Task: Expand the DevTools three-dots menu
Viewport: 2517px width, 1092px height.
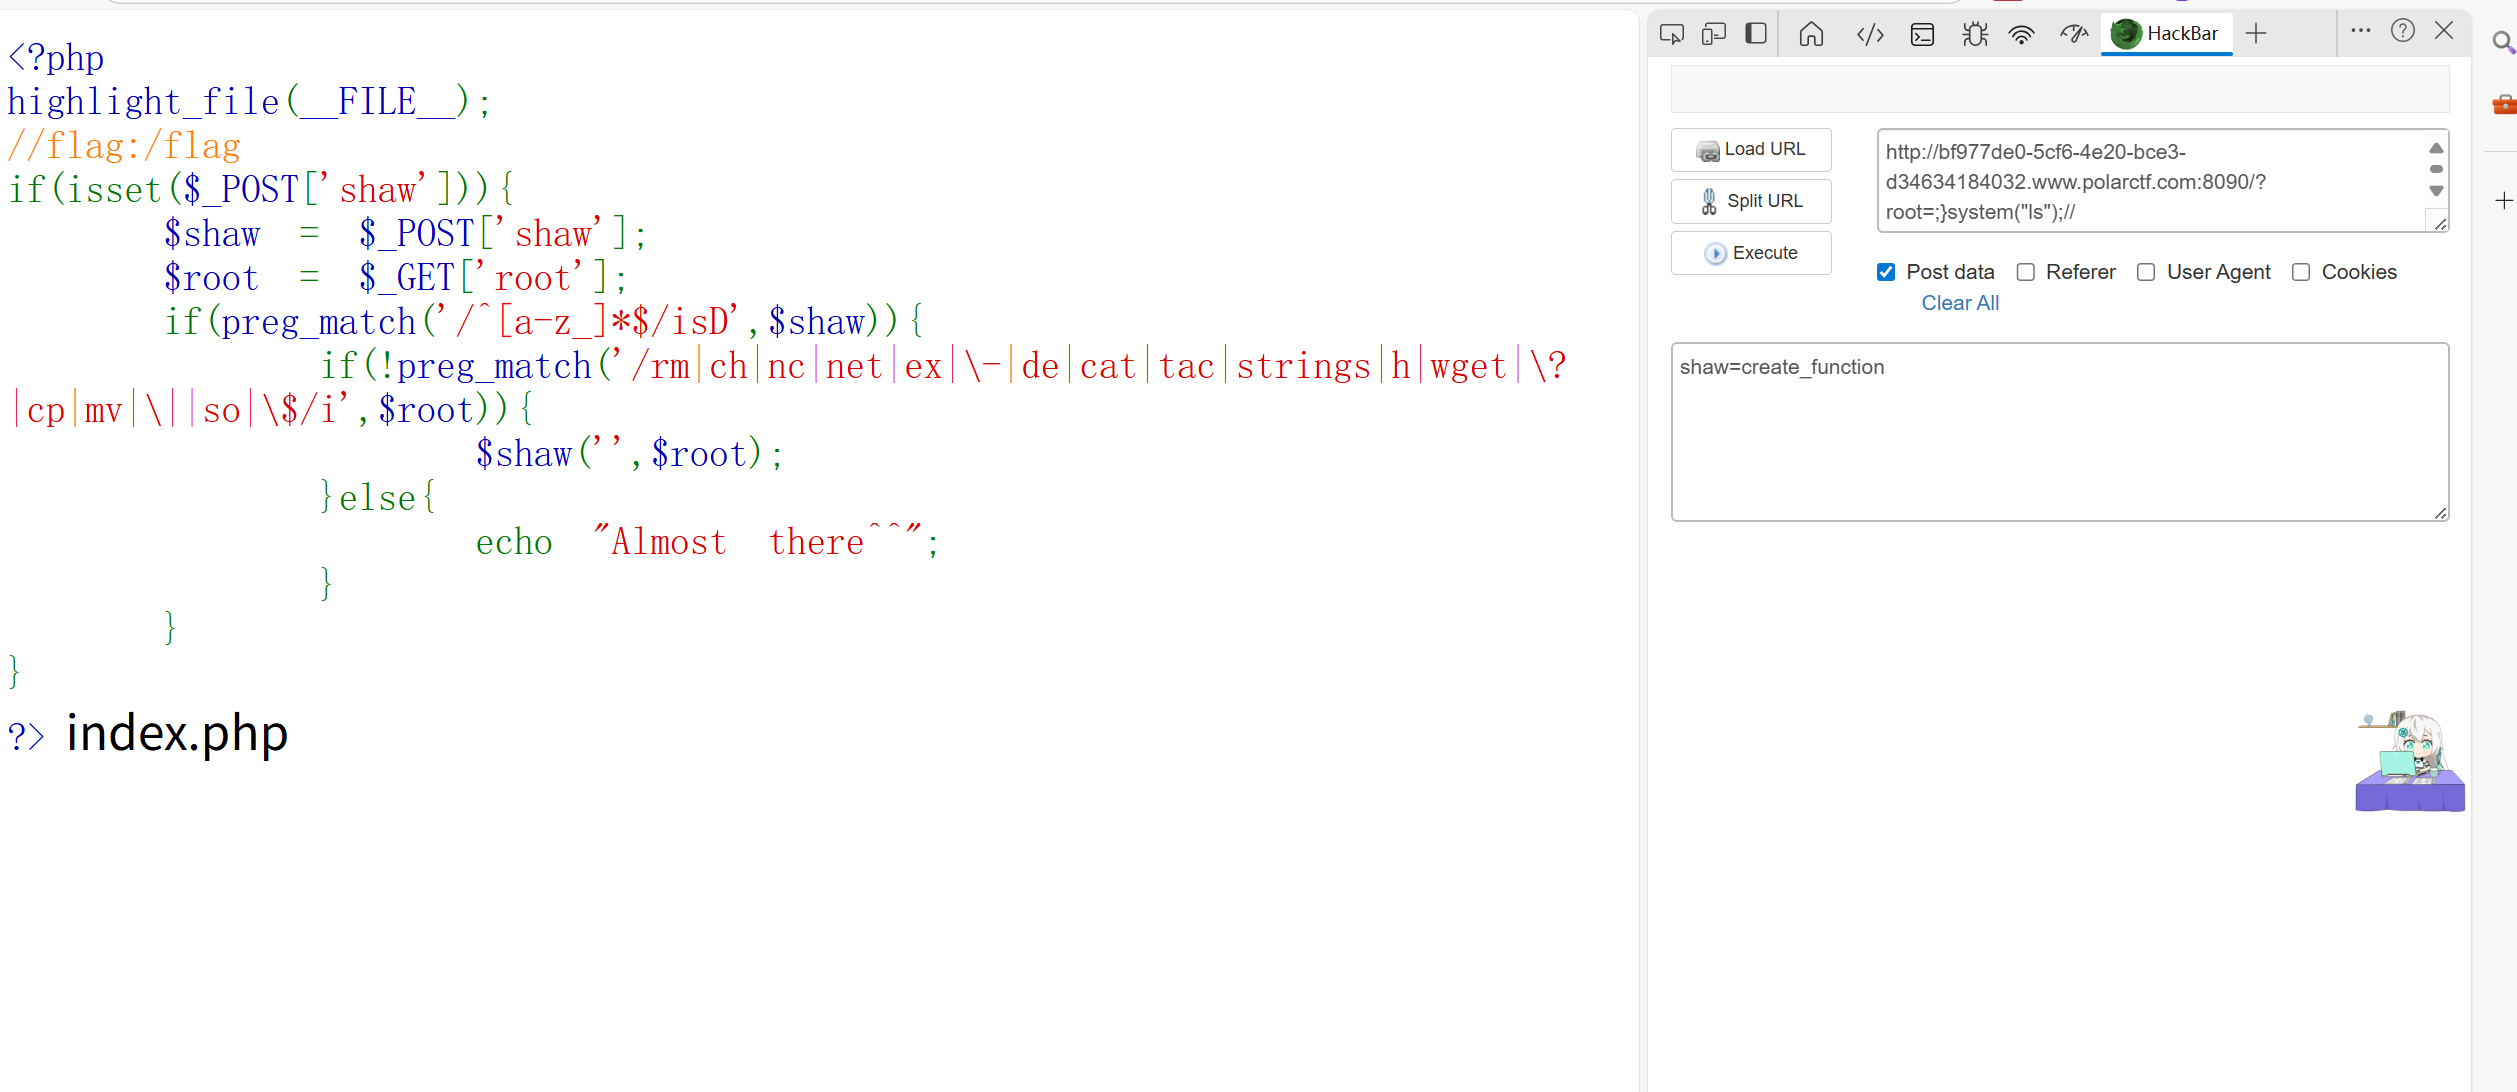Action: coord(2361,31)
